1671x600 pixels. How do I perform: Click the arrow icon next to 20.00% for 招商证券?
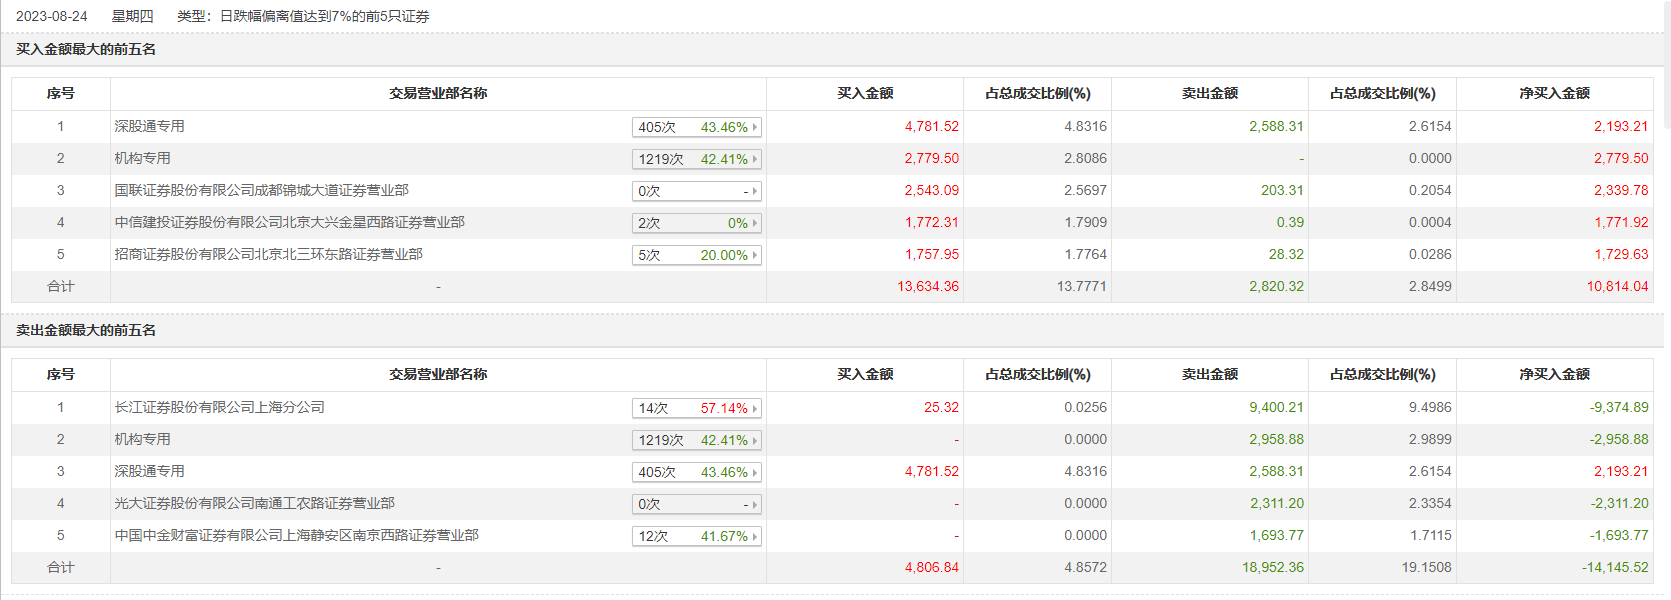coord(754,255)
